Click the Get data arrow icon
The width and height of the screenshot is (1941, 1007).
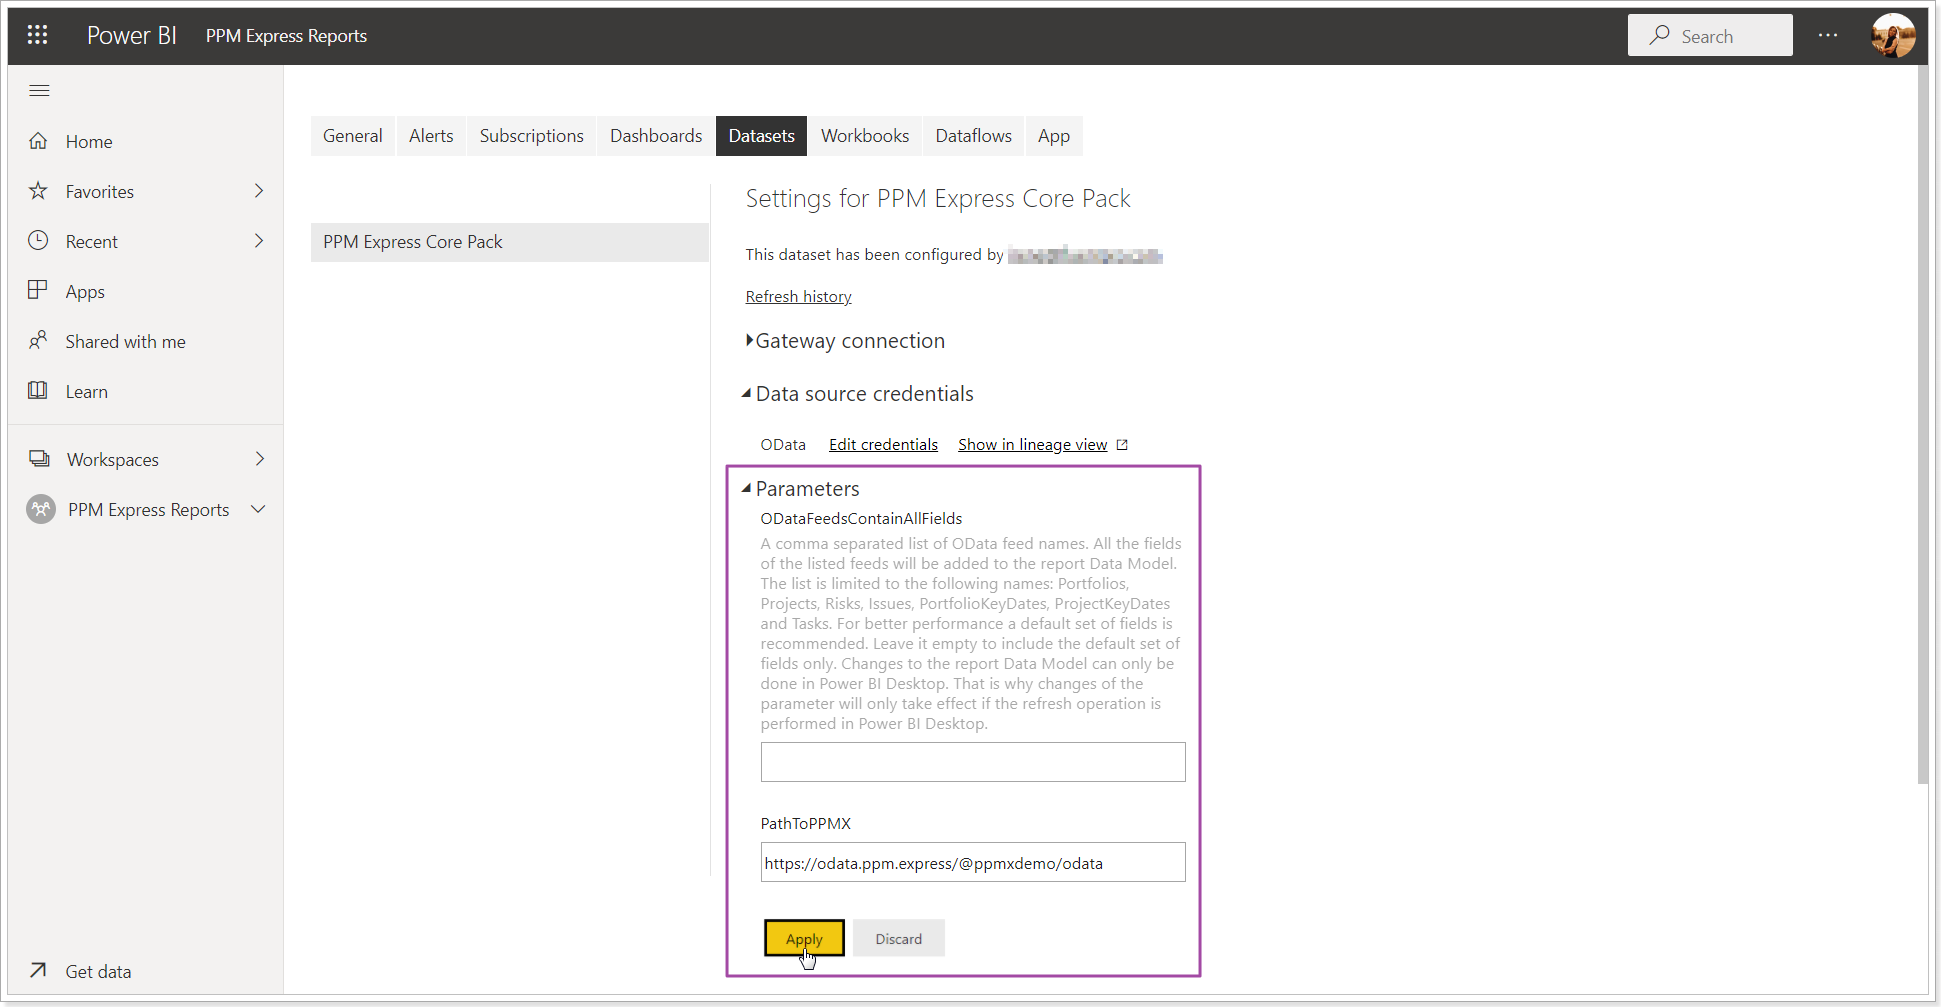click(38, 970)
